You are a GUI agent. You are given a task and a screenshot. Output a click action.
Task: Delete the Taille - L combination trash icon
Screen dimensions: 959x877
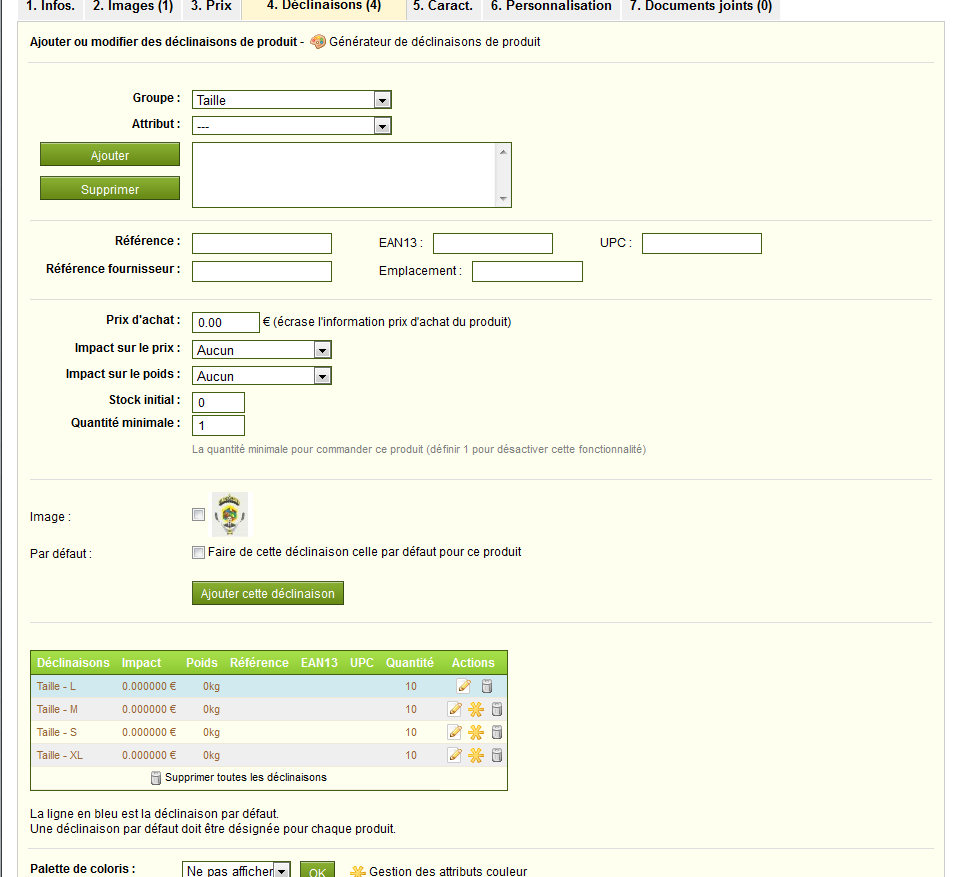487,686
